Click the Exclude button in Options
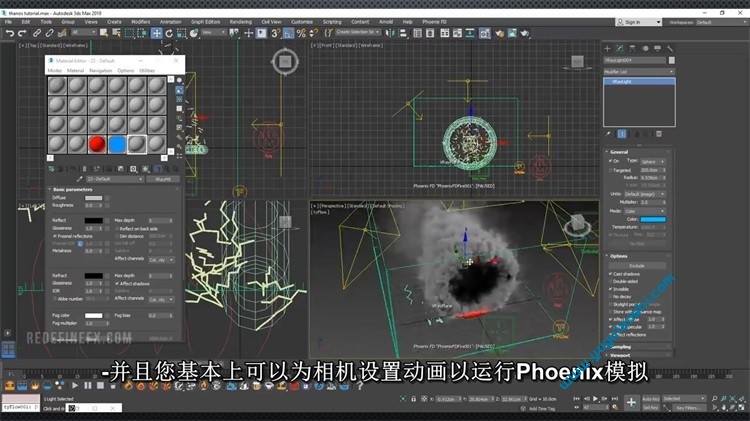750x421 pixels. [x=637, y=266]
